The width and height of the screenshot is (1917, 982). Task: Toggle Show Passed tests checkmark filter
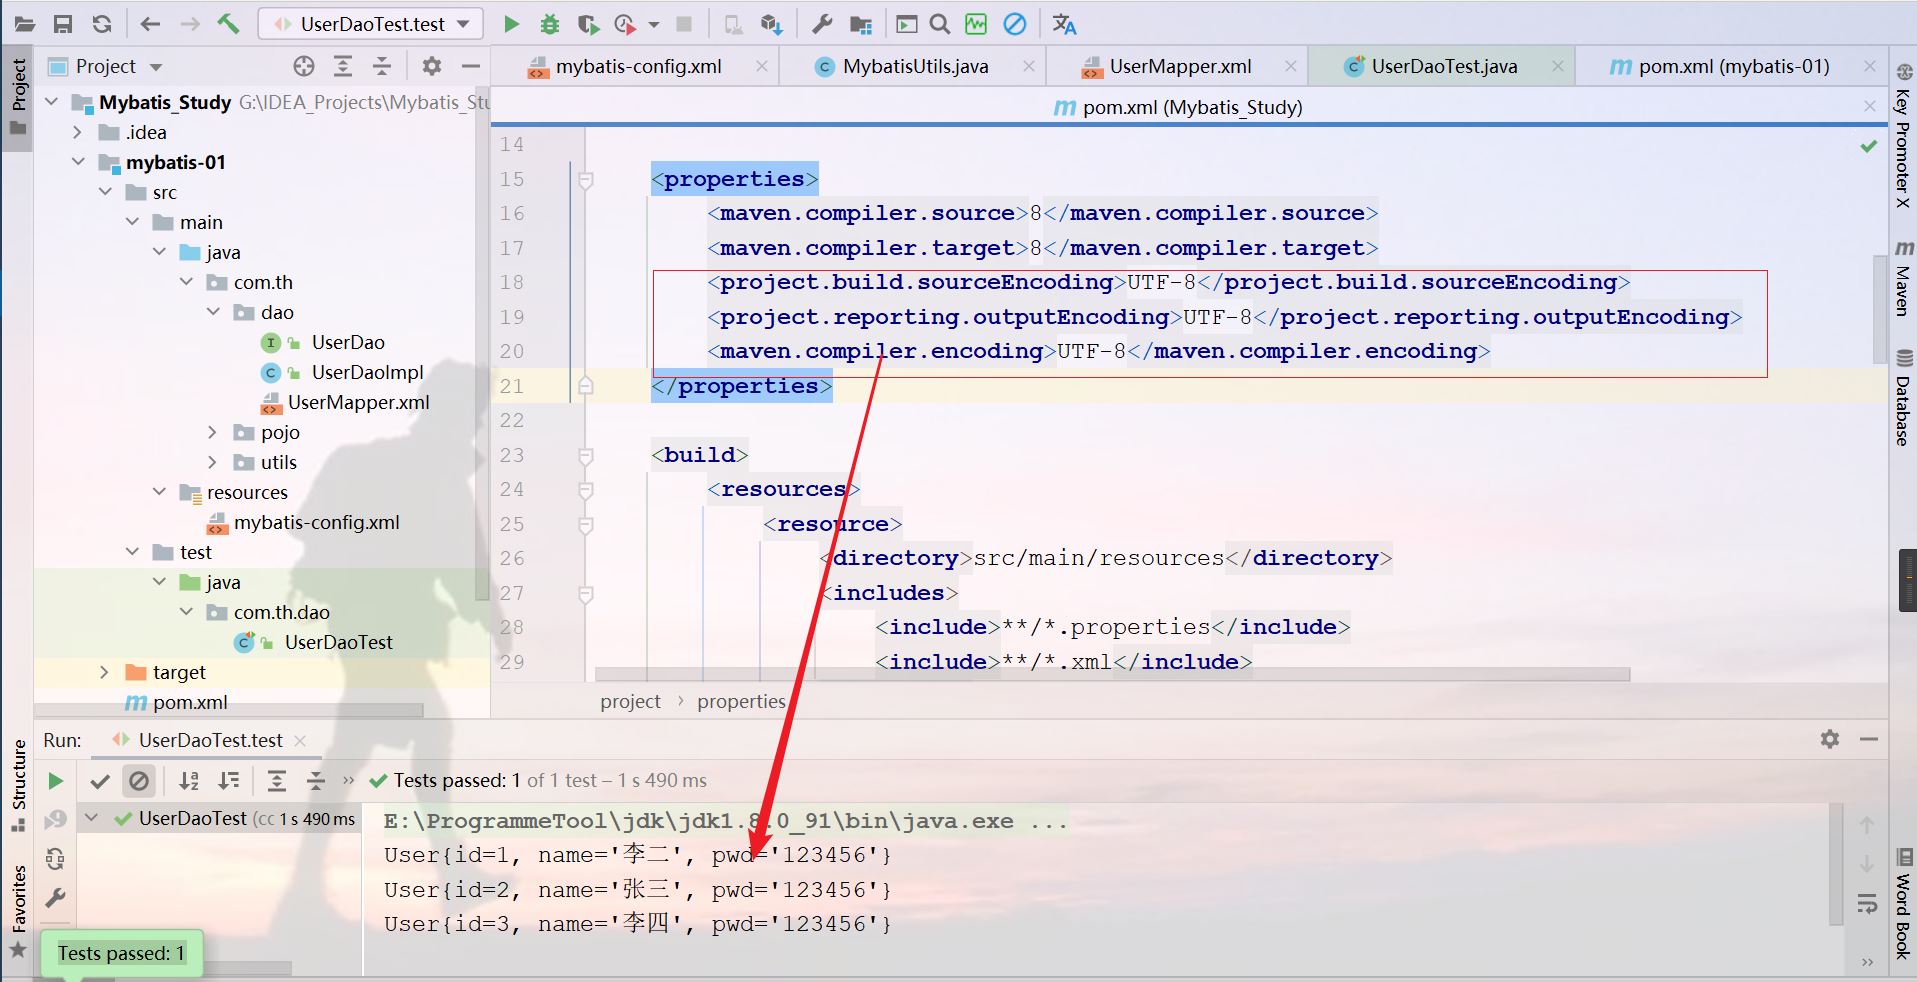(100, 781)
